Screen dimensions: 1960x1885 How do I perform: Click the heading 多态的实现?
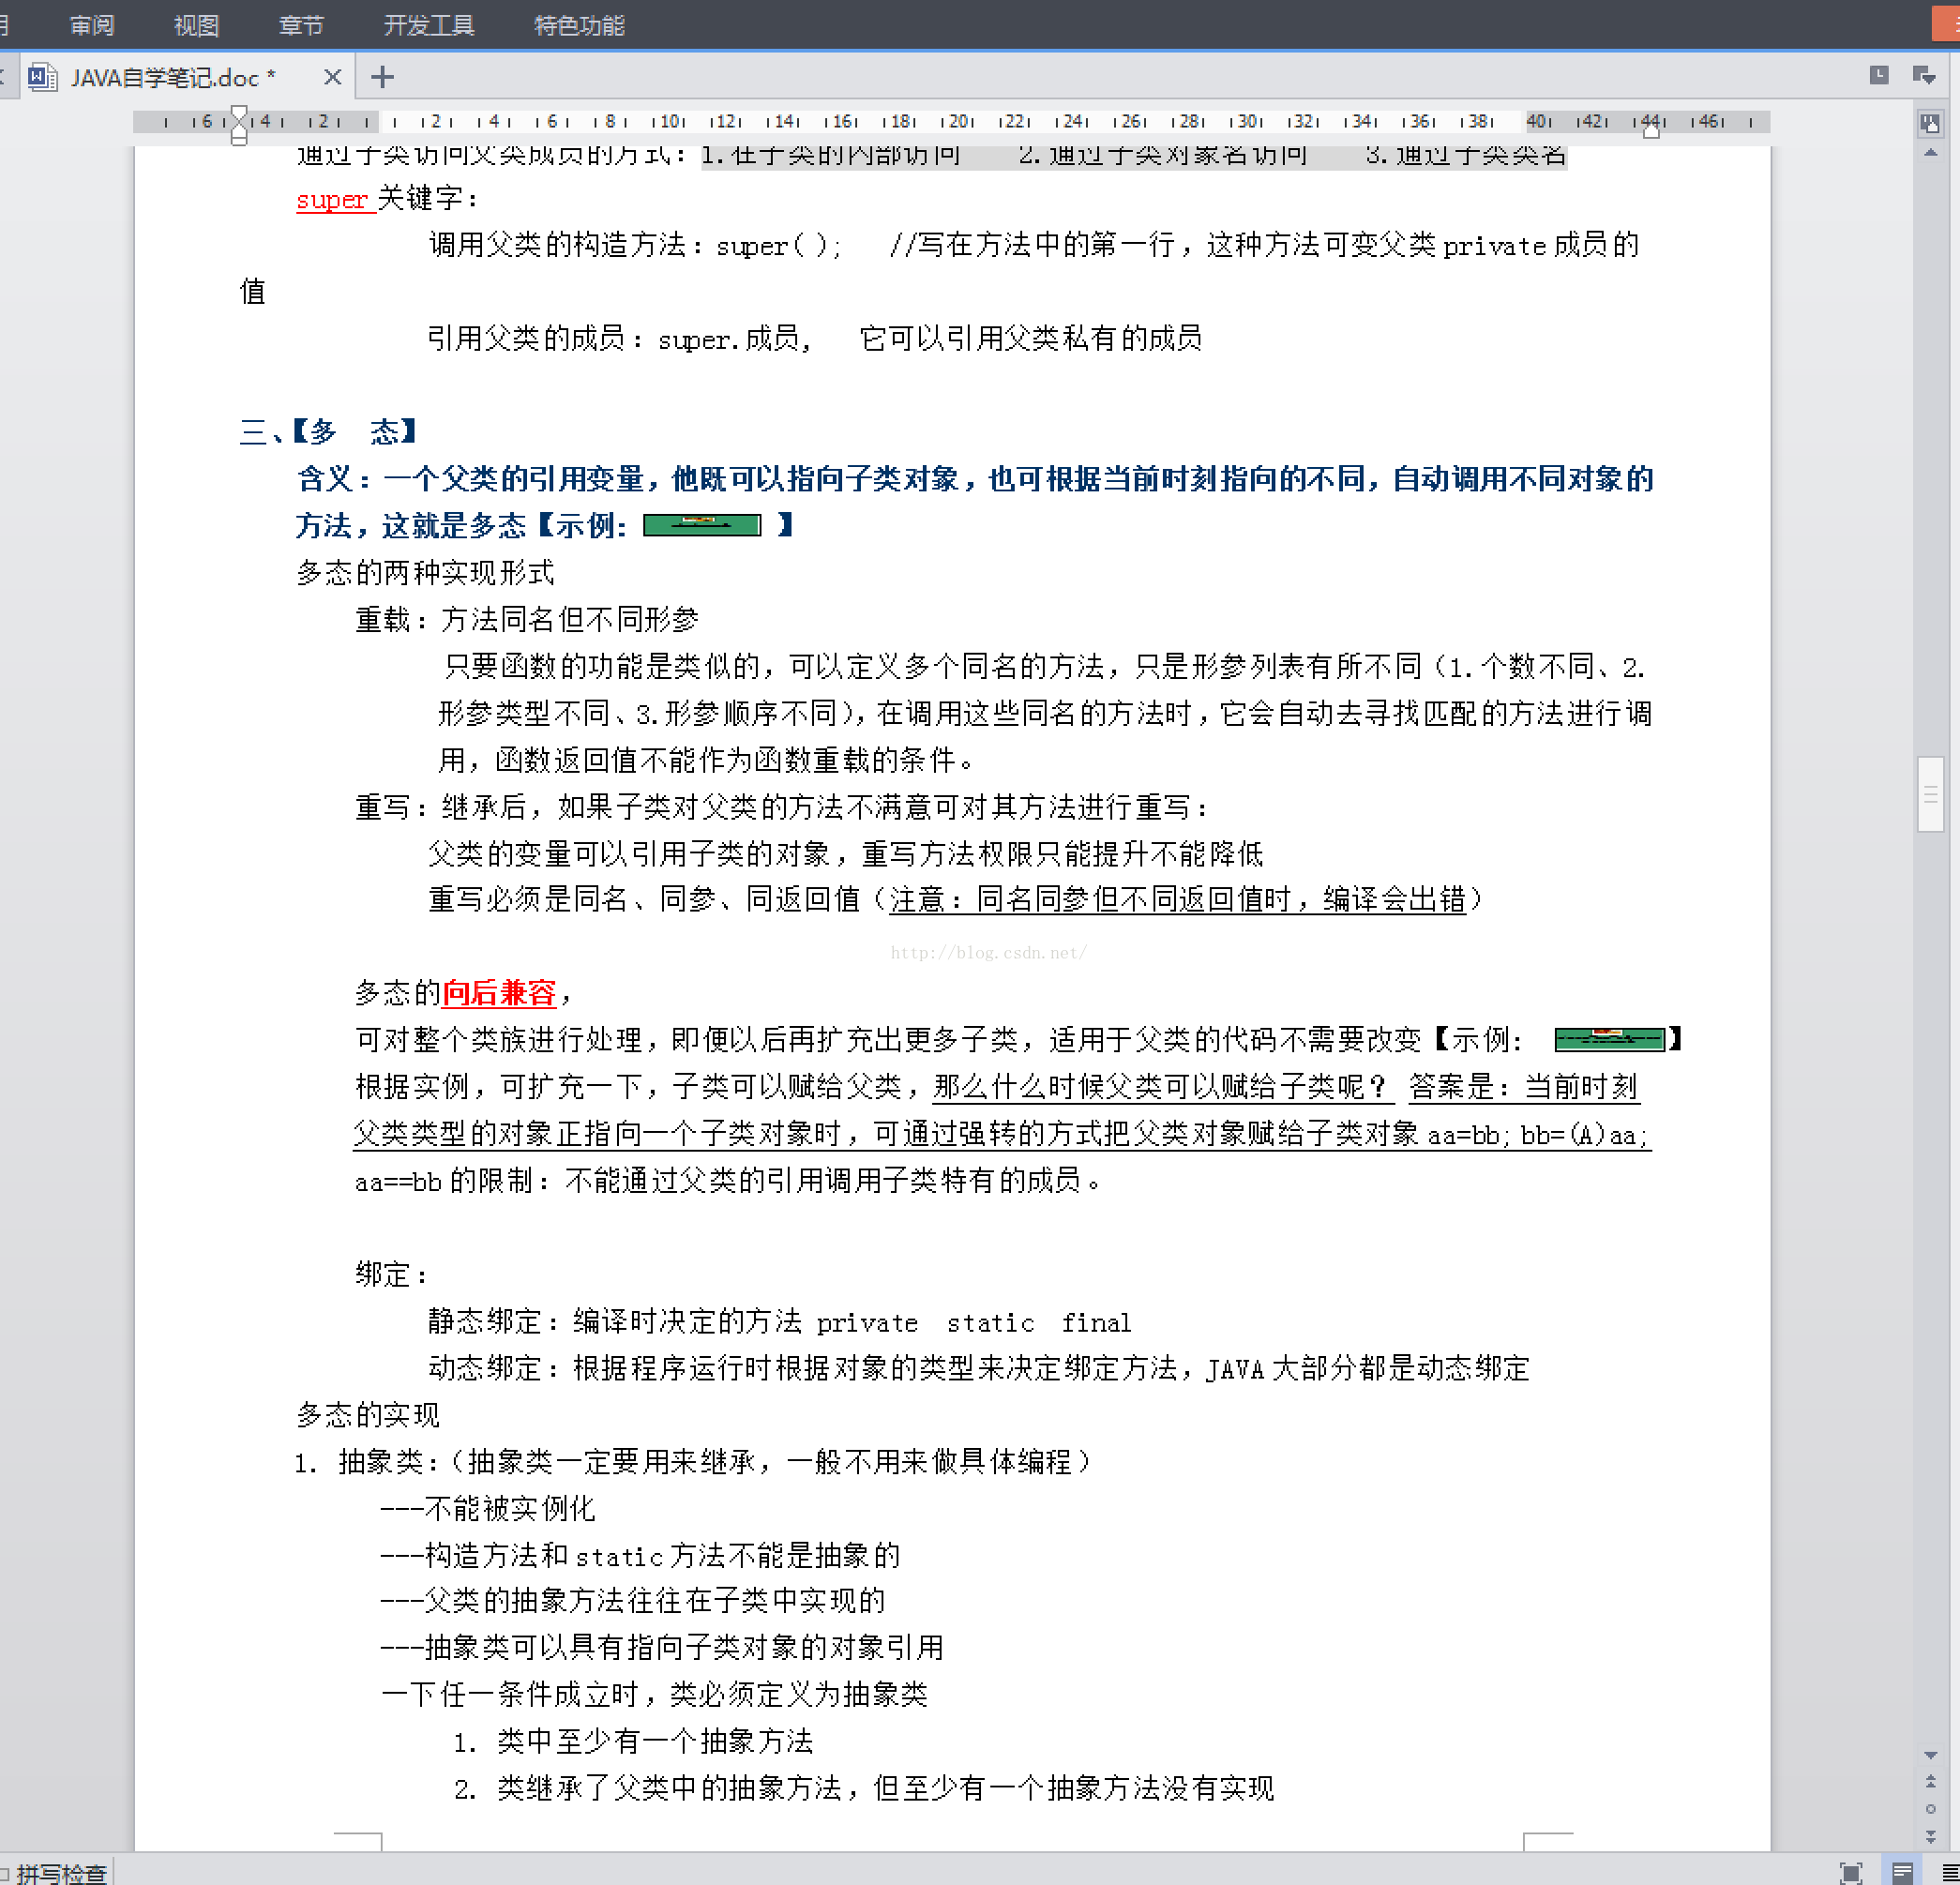[368, 1415]
